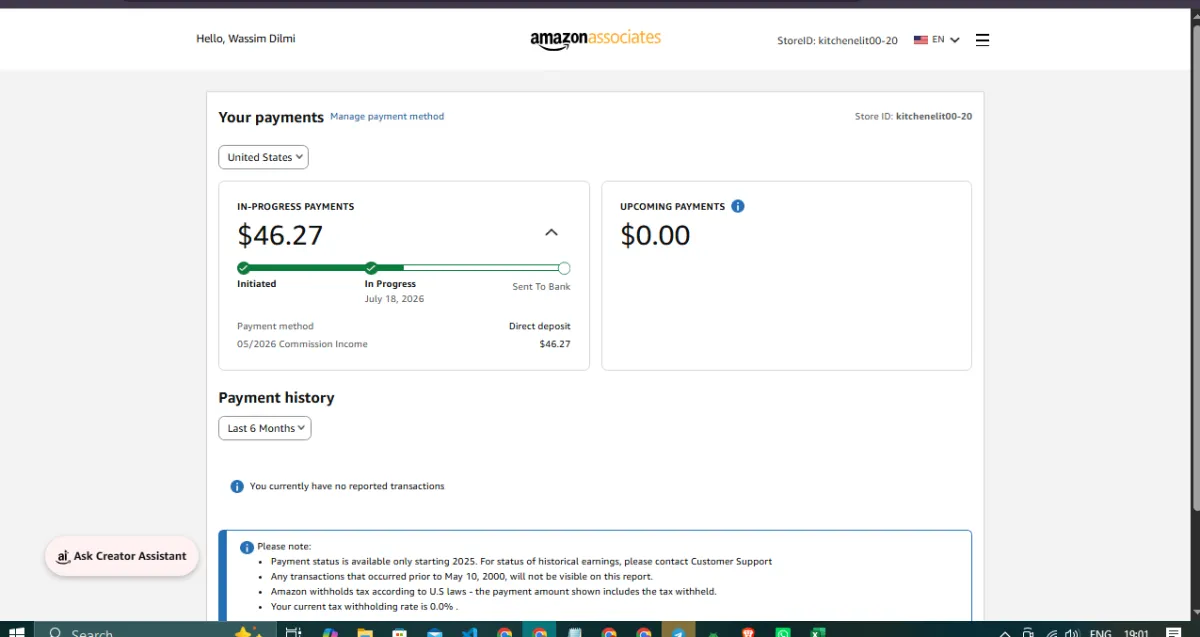Click the In Progress checkpoint marker
The width and height of the screenshot is (1200, 637).
pyautogui.click(x=371, y=268)
